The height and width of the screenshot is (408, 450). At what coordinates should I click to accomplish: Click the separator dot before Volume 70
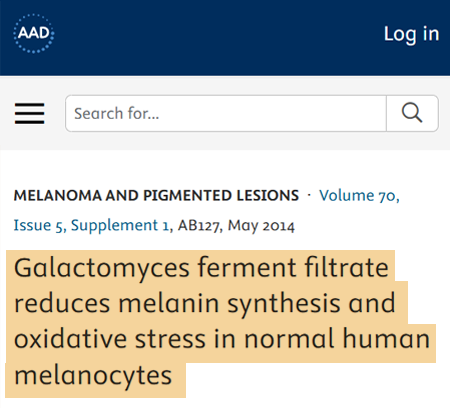(309, 195)
